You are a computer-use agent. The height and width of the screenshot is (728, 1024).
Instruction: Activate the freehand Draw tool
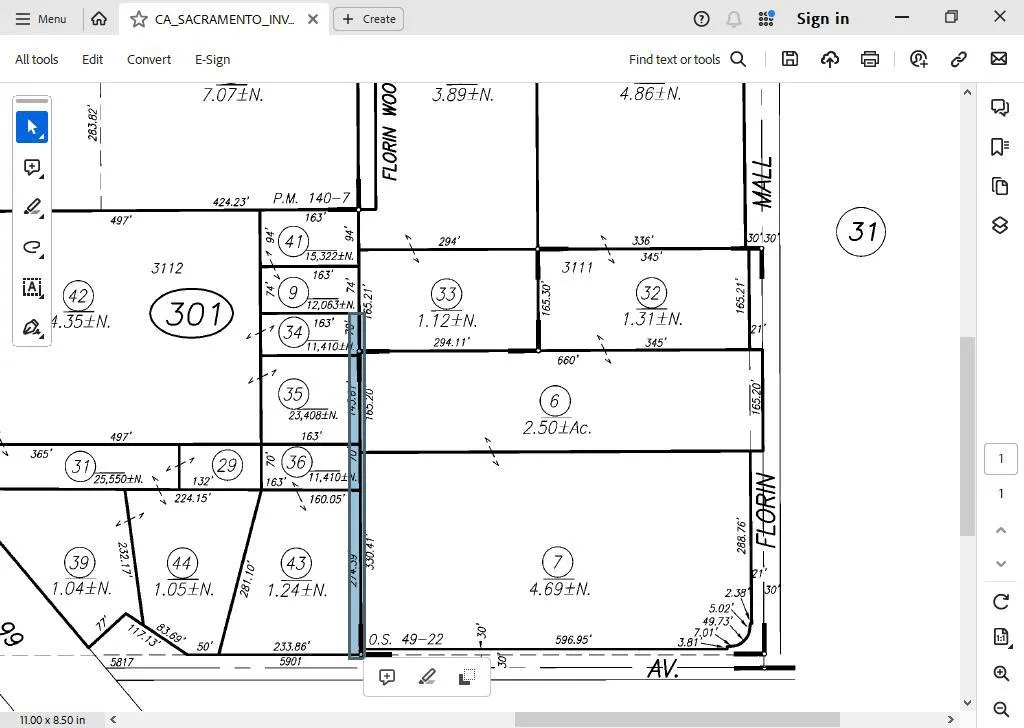[x=32, y=247]
